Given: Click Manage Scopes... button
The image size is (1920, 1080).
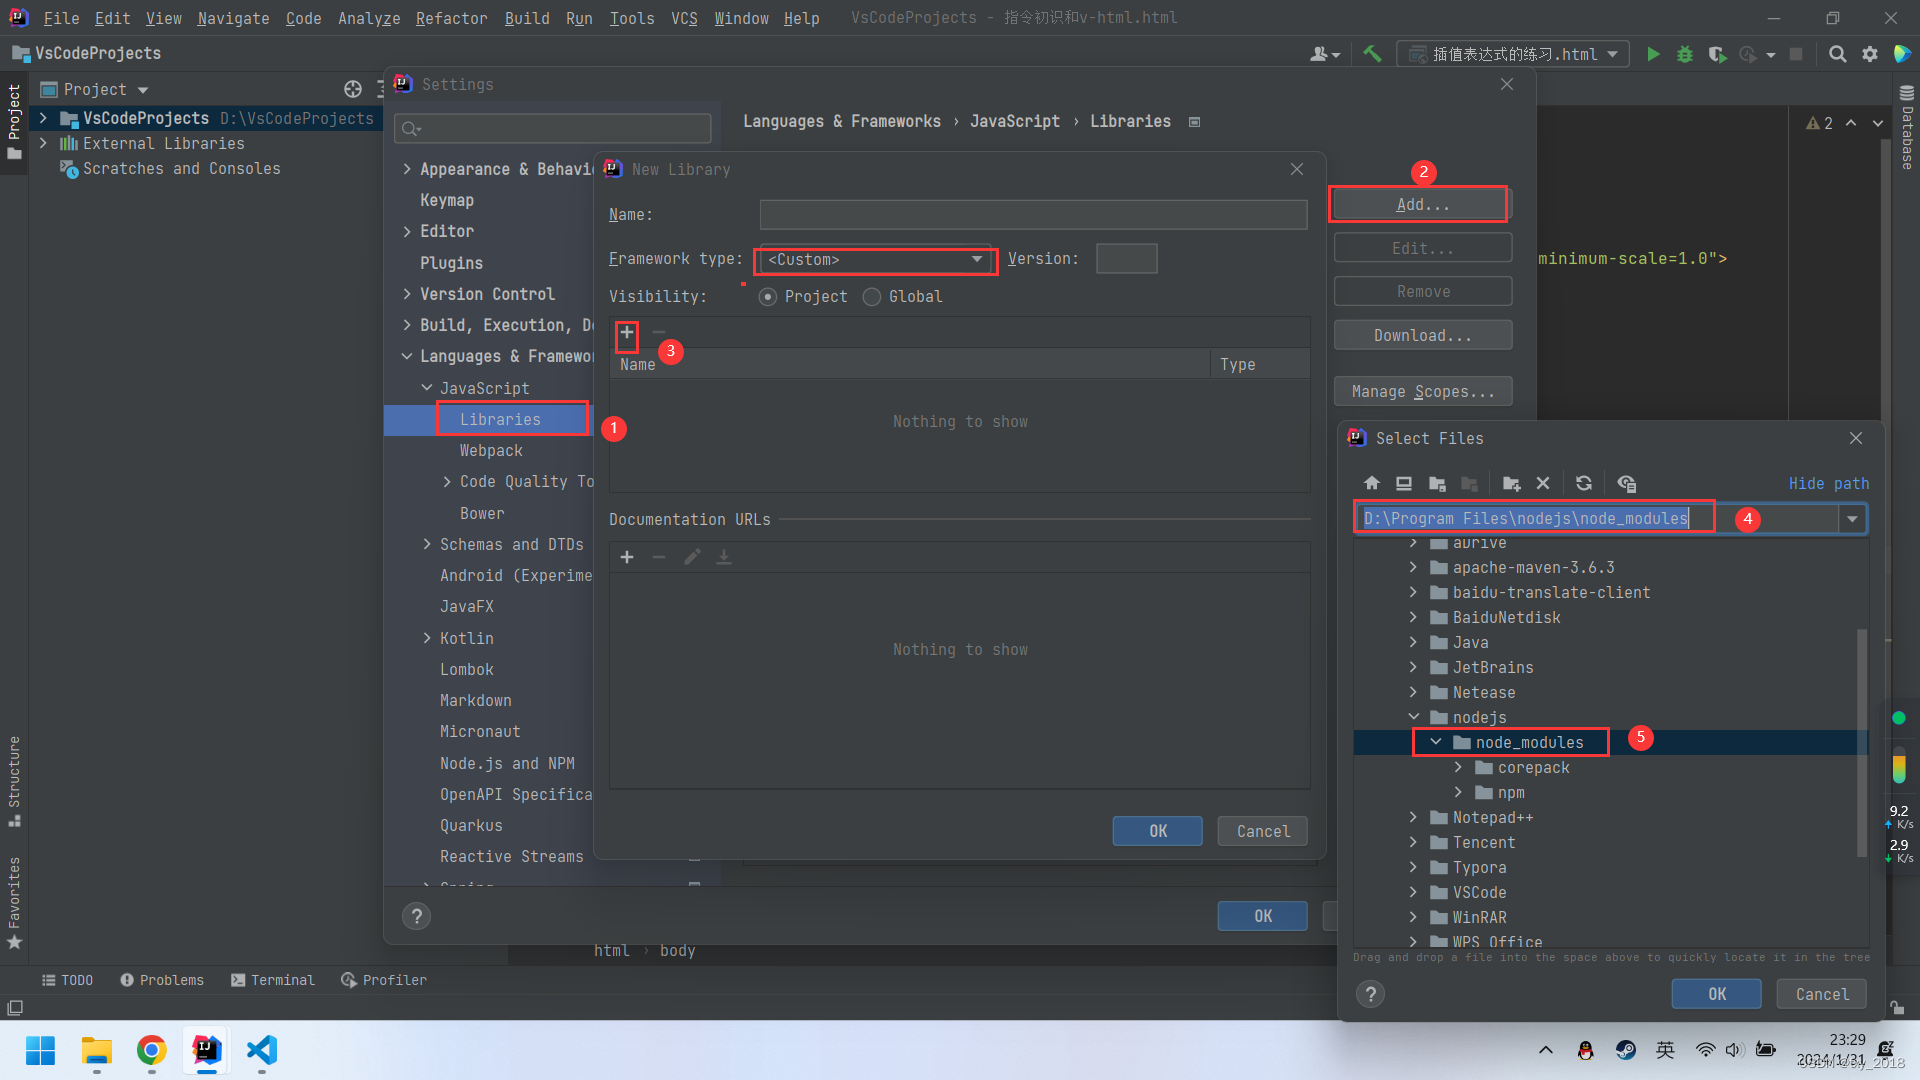Looking at the screenshot, I should (1422, 391).
